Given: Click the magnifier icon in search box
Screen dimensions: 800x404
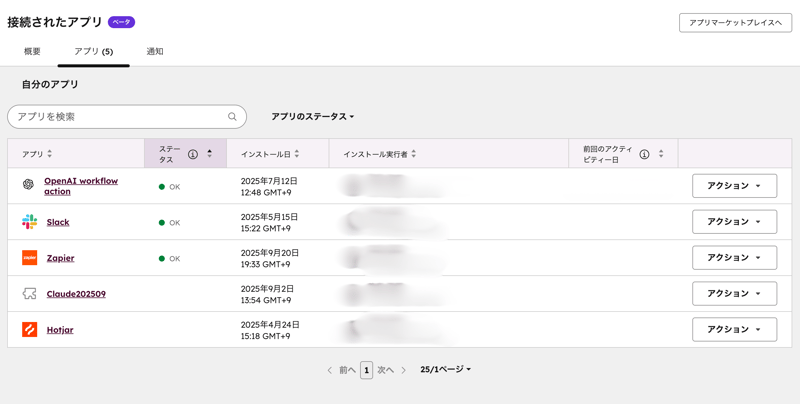Looking at the screenshot, I should tap(232, 117).
